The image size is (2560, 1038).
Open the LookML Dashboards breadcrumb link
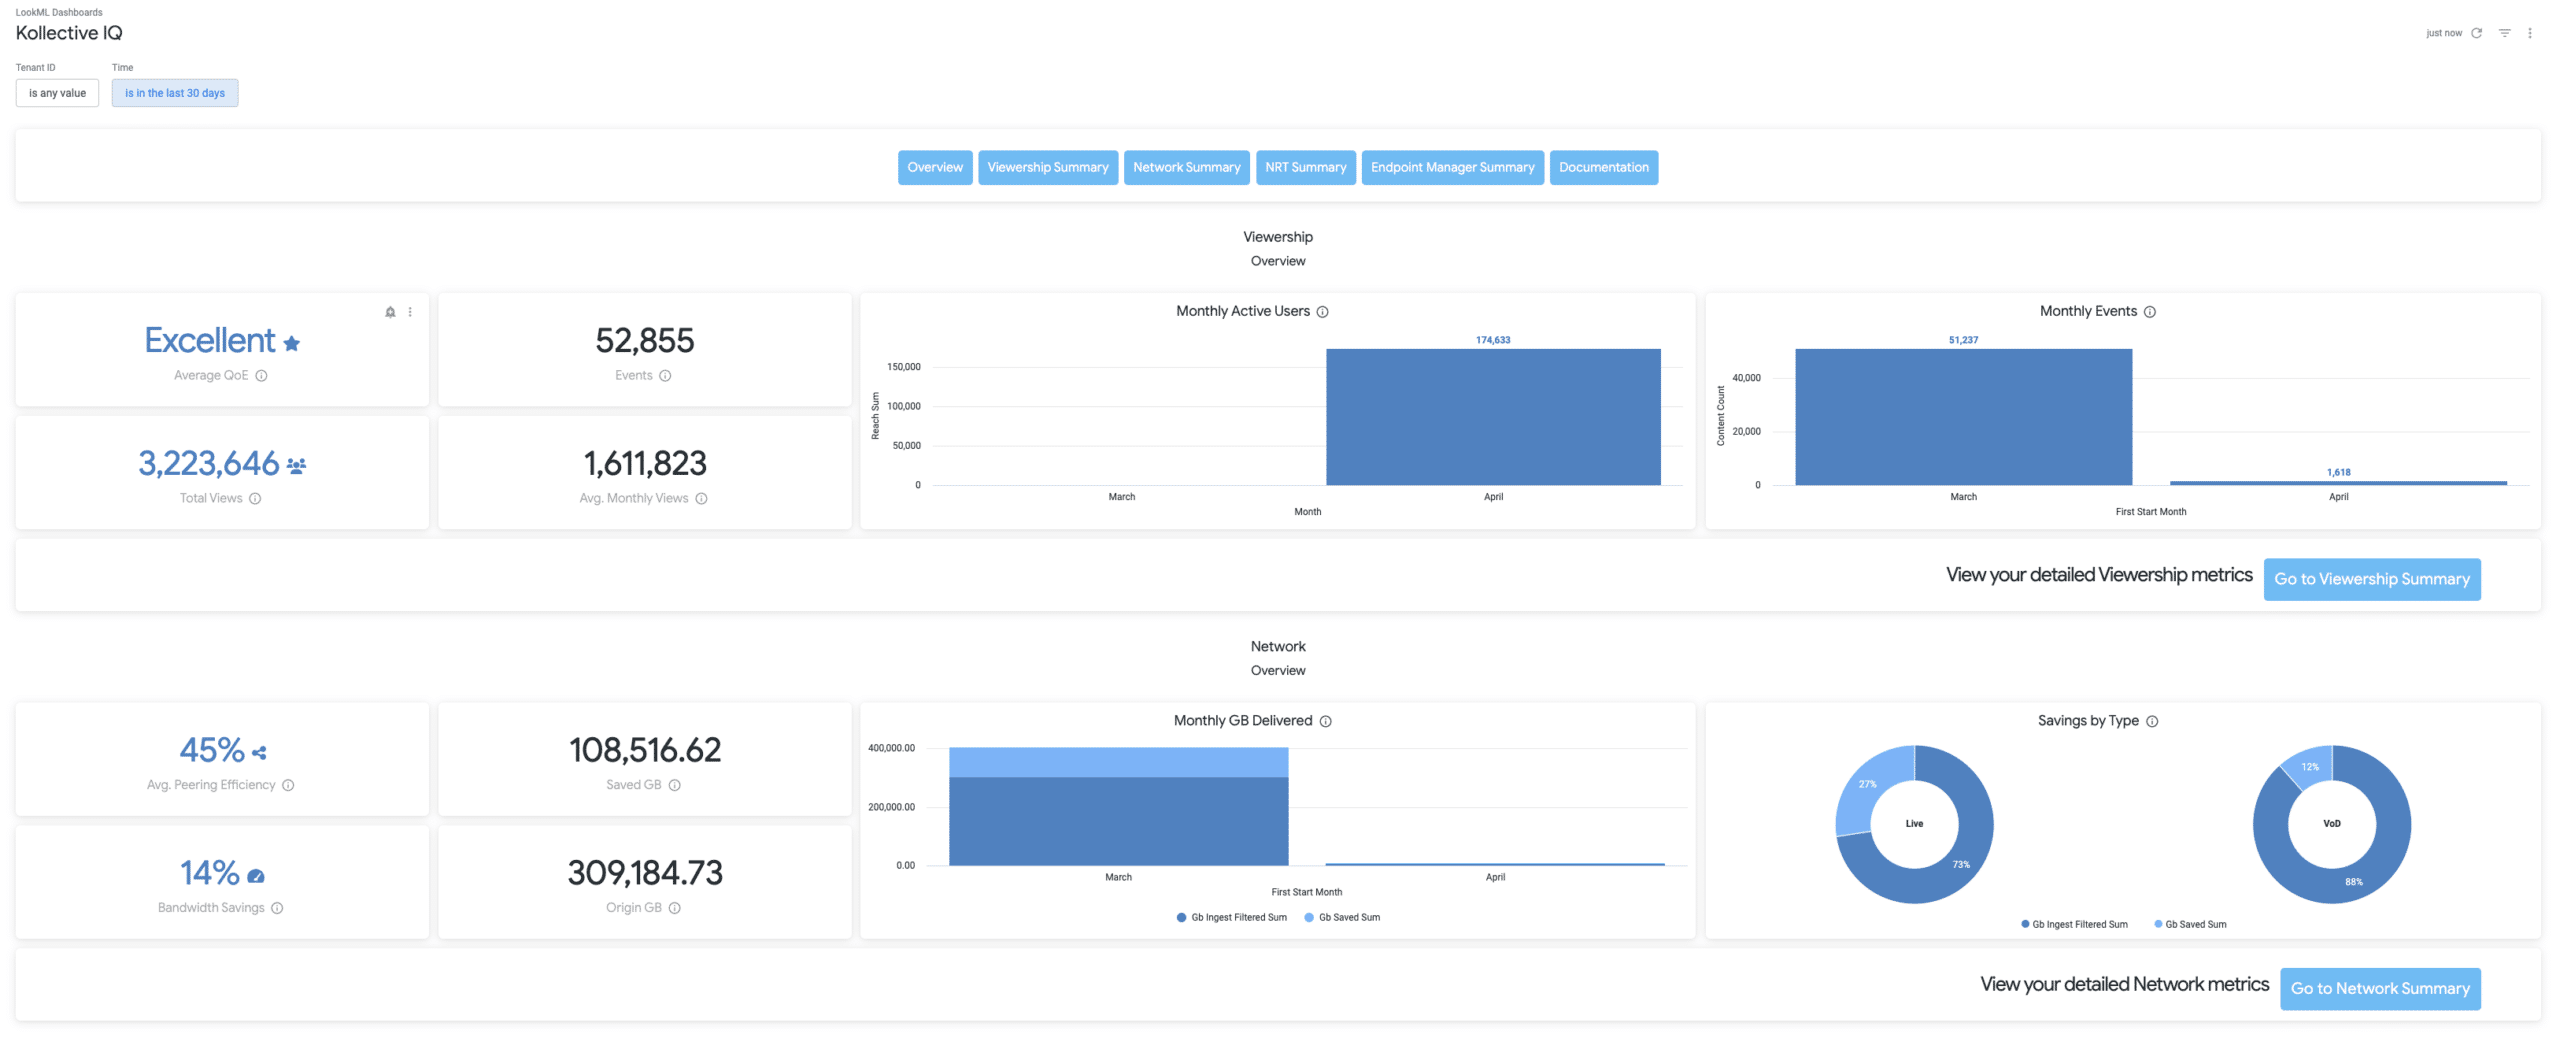[x=58, y=11]
